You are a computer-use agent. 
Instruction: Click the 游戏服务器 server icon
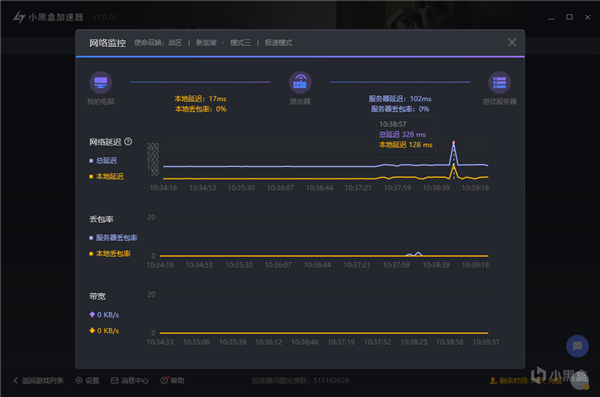click(x=499, y=82)
